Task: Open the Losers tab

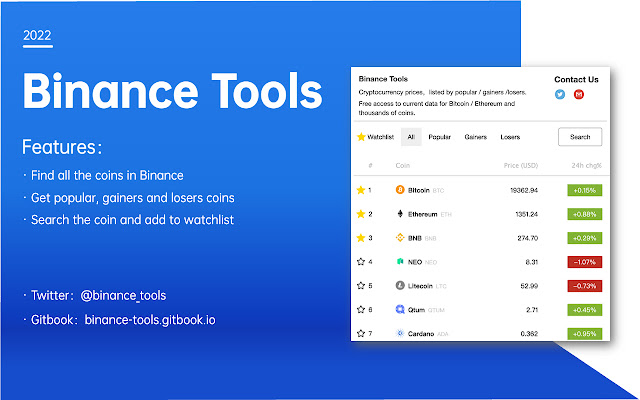Action: (x=510, y=137)
